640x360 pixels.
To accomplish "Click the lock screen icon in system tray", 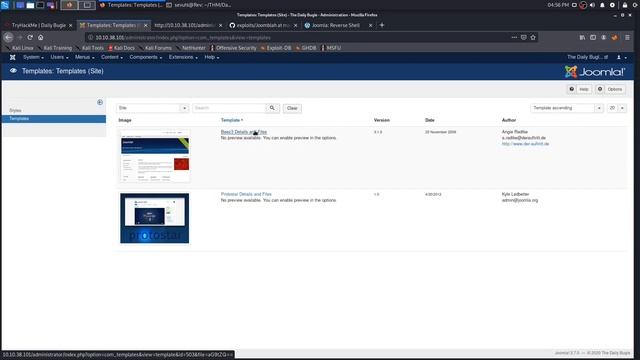I will (x=625, y=5).
